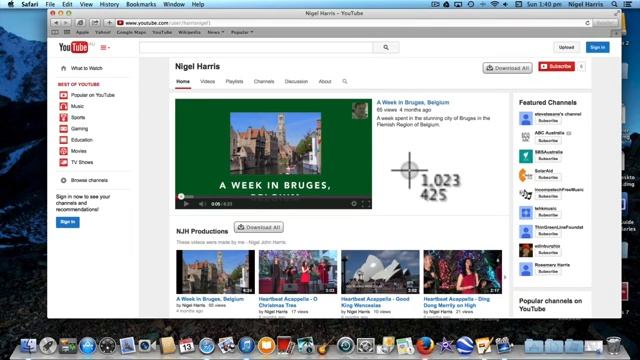Click the YouTube logo

(73, 47)
